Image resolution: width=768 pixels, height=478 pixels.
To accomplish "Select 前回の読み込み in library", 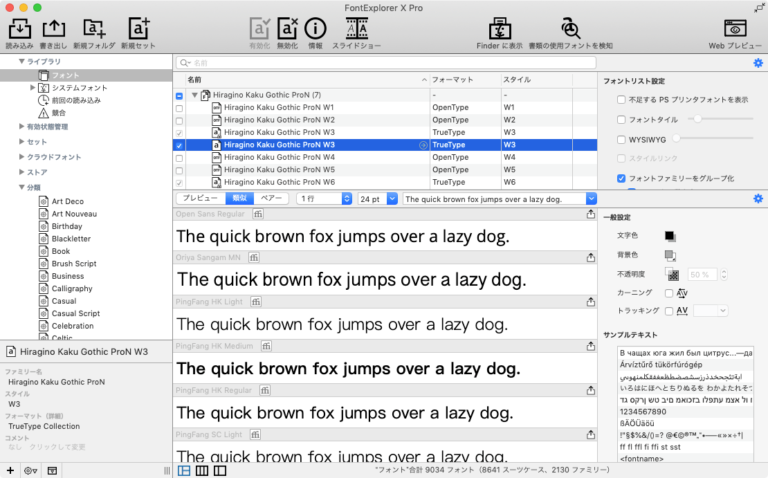I will pyautogui.click(x=76, y=100).
